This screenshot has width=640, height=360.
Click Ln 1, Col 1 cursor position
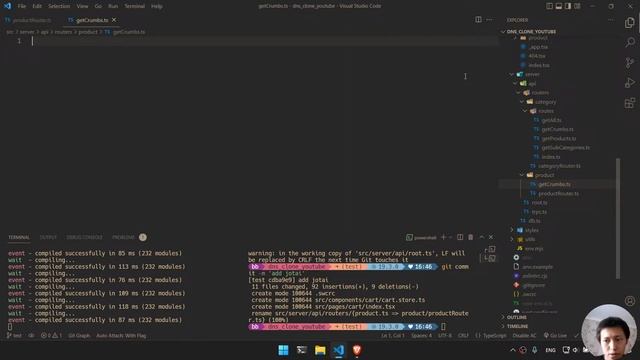click(x=393, y=336)
